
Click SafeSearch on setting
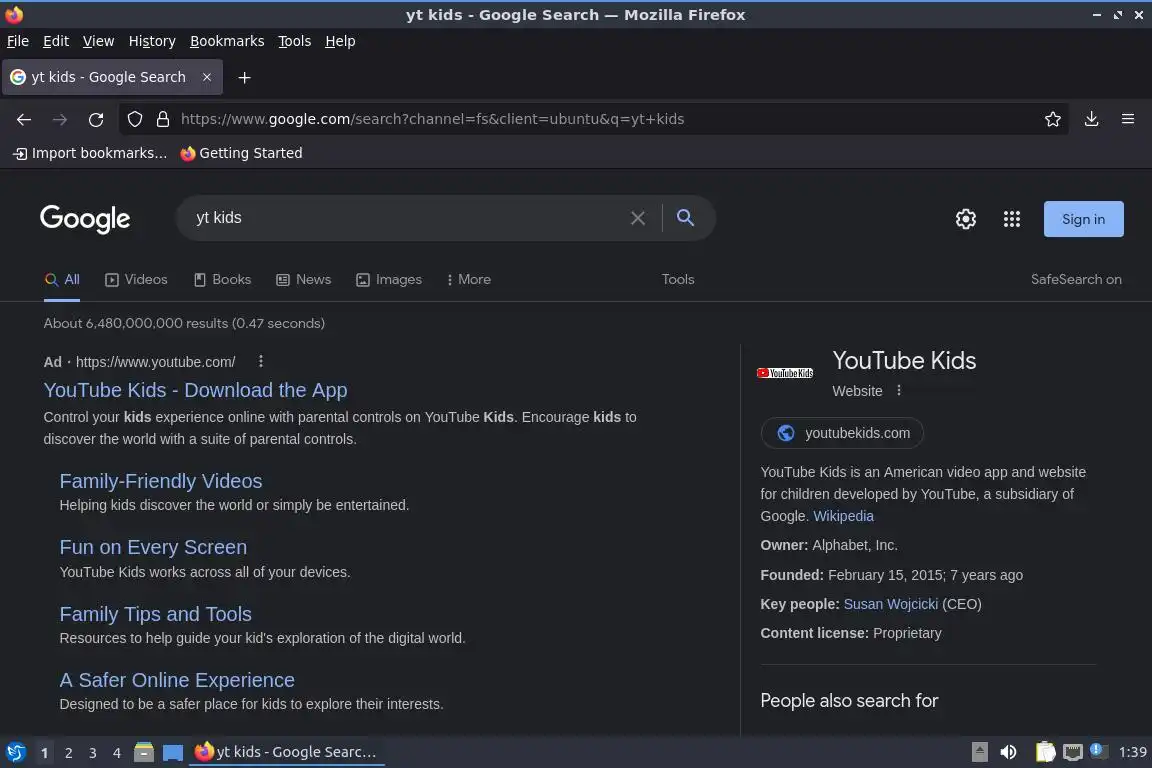[x=1076, y=279]
